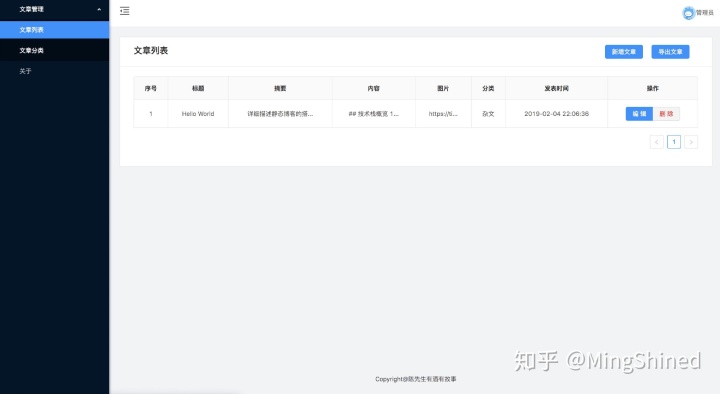This screenshot has width=720, height=394.
Task: Click the ## 技术栈 content cell
Action: [x=374, y=114]
